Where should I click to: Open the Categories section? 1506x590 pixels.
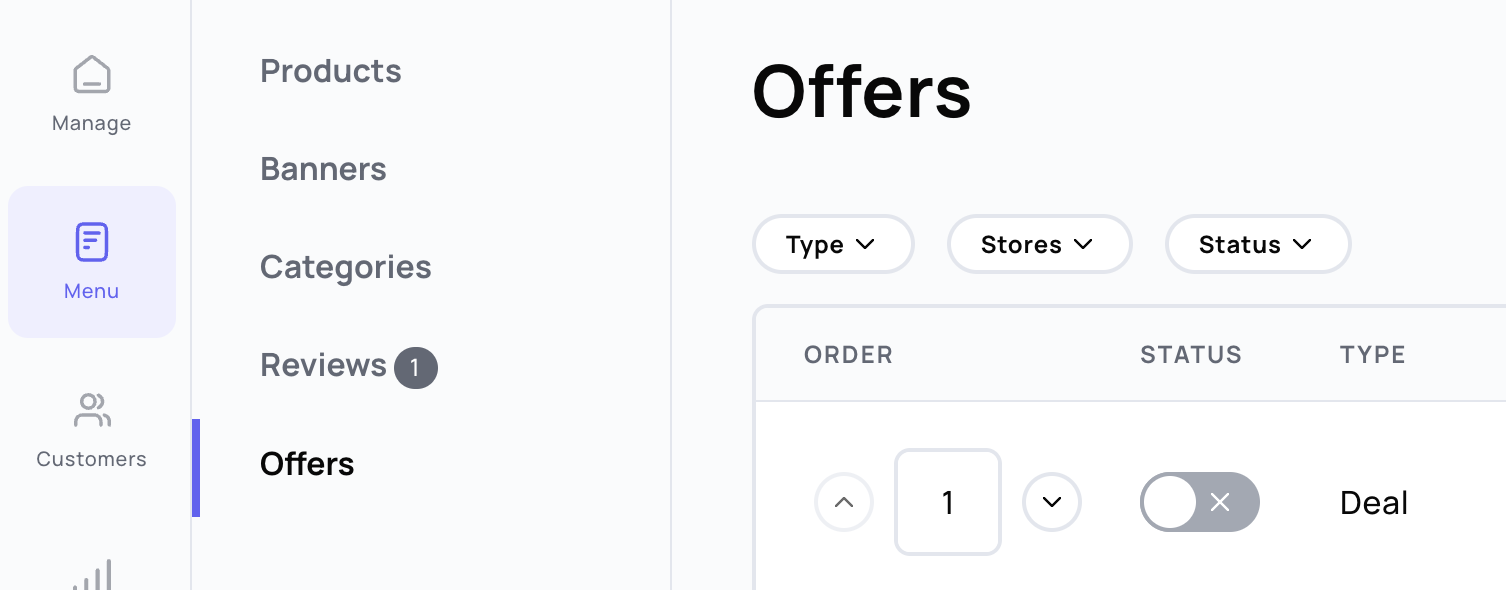(x=346, y=267)
